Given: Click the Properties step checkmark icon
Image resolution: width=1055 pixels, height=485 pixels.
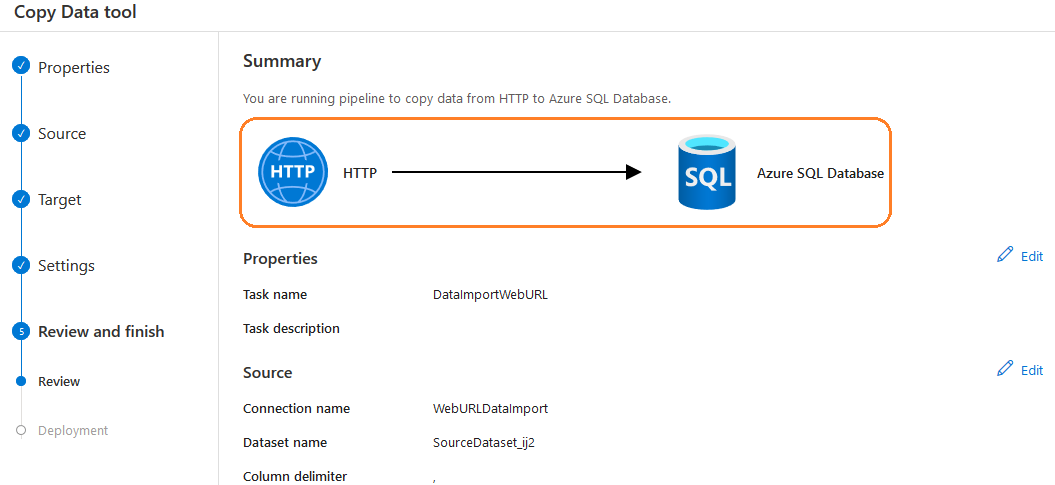Looking at the screenshot, I should [21, 67].
